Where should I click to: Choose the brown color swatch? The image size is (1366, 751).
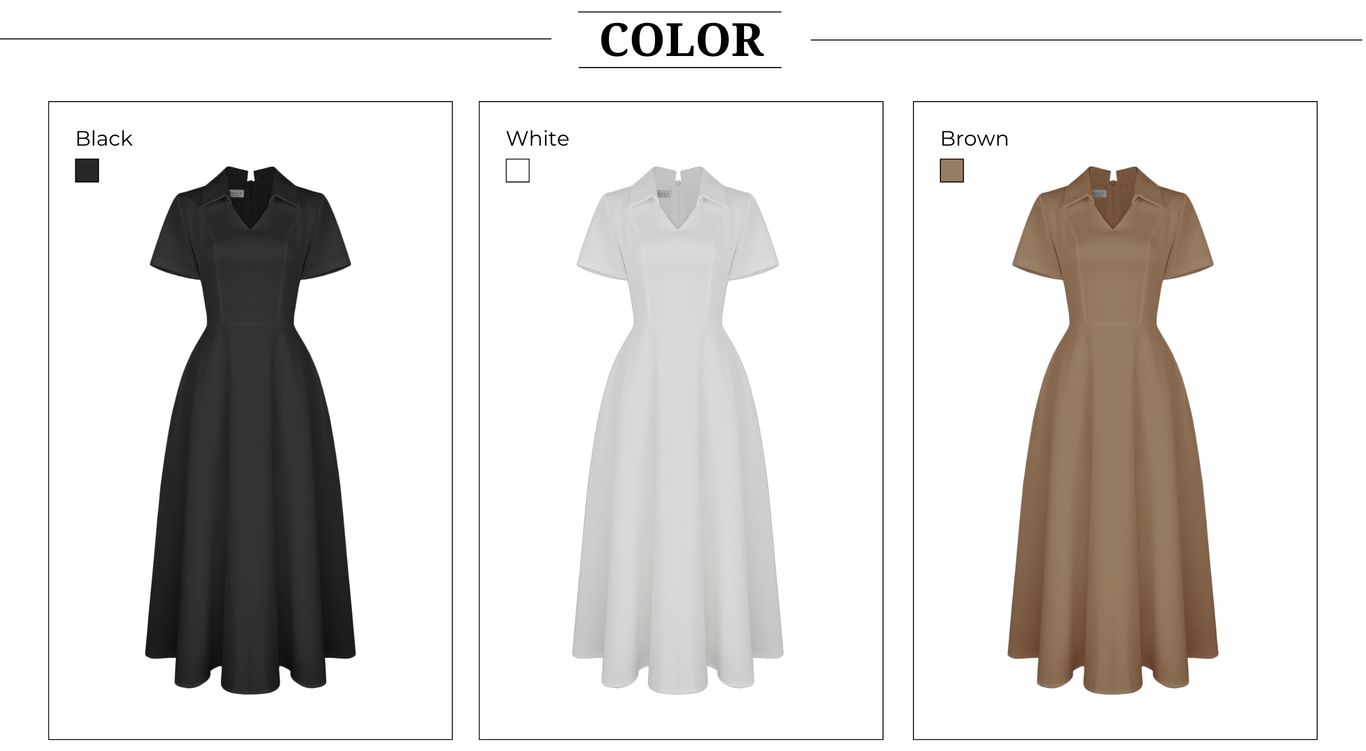[951, 170]
